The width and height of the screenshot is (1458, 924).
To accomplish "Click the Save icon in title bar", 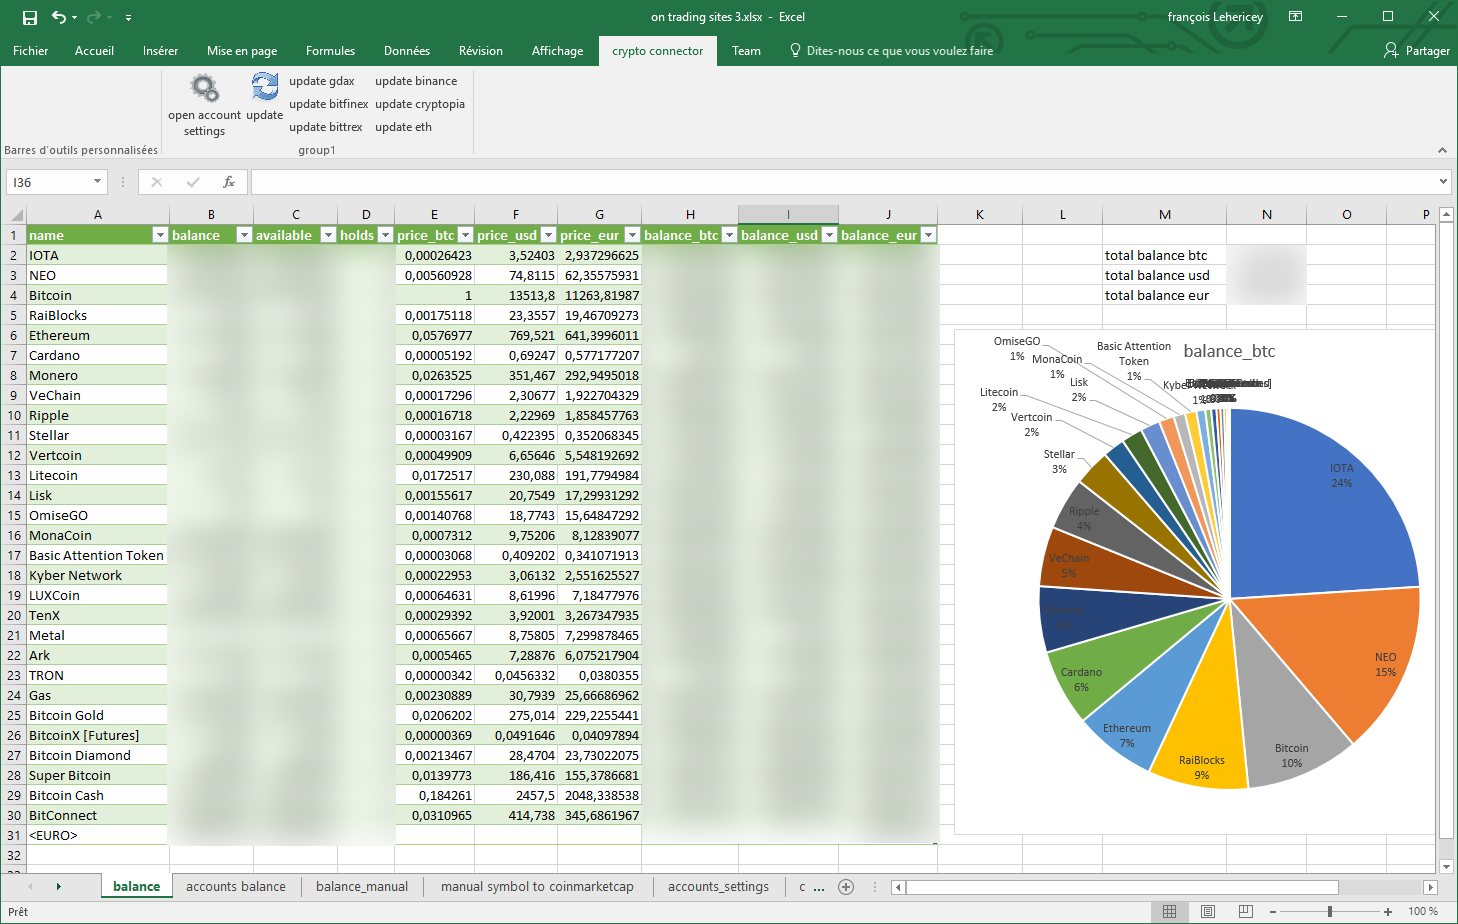I will pyautogui.click(x=30, y=17).
